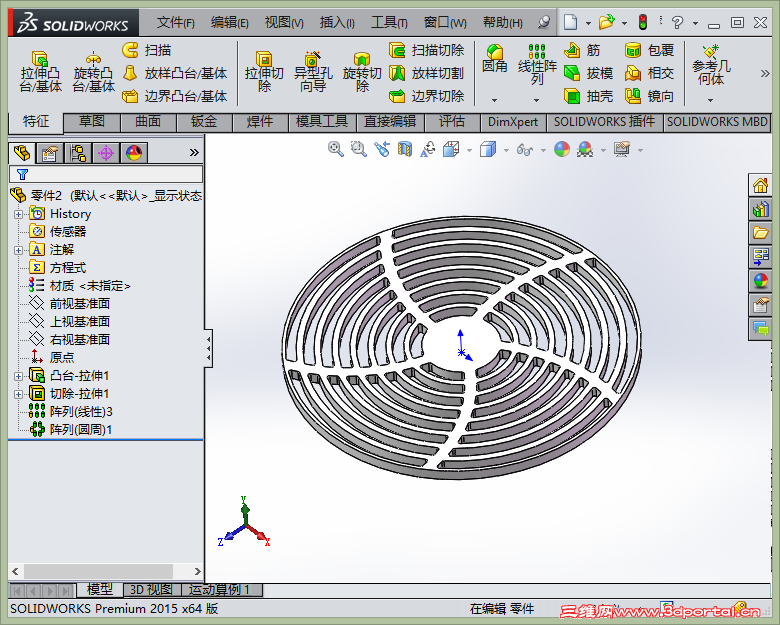The image size is (780, 625).
Task: Click the 放样切割 lofted cut tool
Action: [426, 73]
